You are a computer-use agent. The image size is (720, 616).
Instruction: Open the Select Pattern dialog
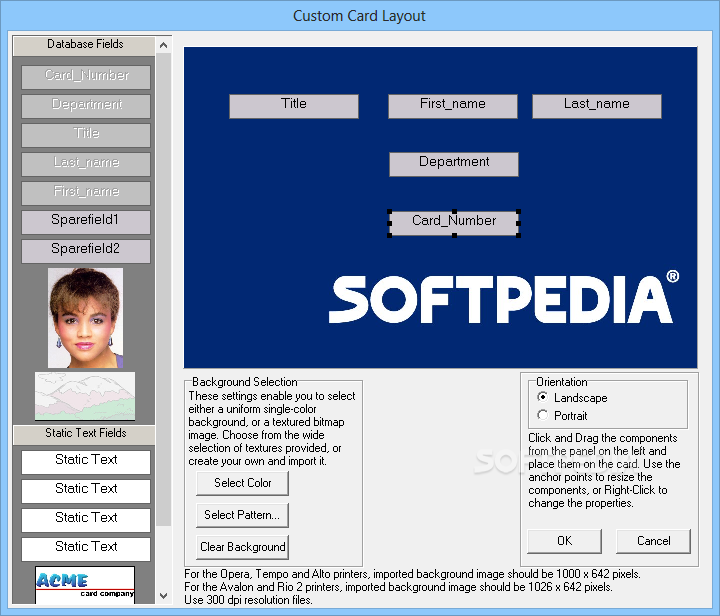pos(242,515)
